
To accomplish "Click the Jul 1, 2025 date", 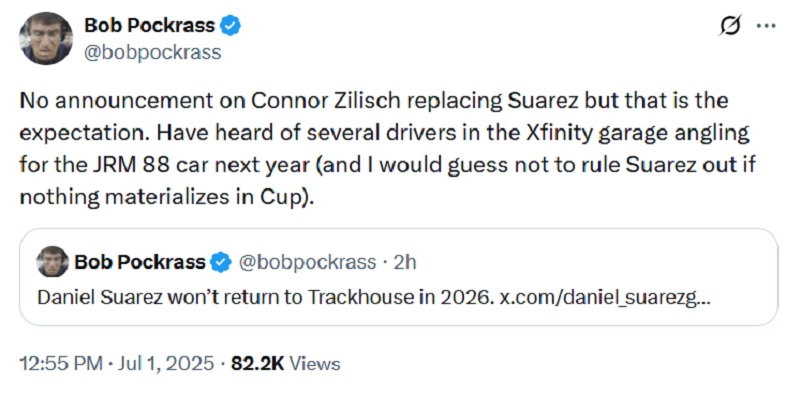I will pos(165,364).
